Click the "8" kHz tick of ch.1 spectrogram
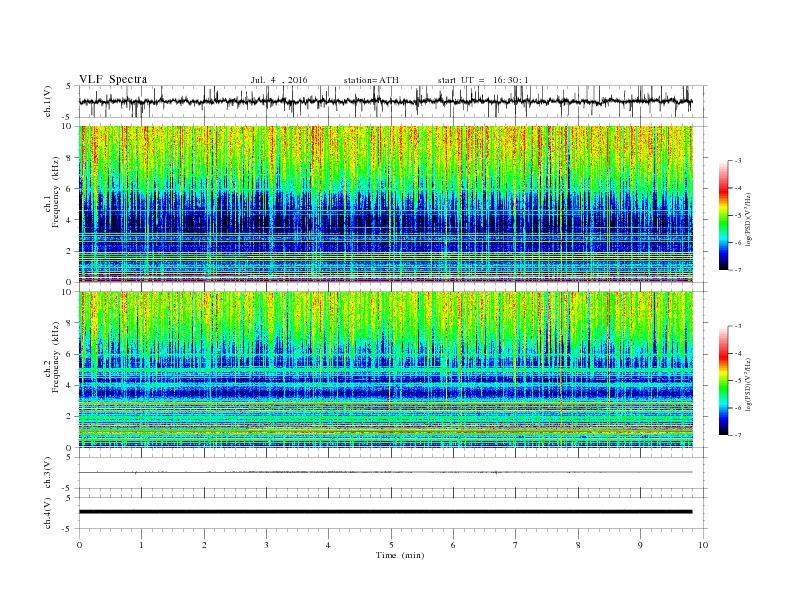 point(70,158)
